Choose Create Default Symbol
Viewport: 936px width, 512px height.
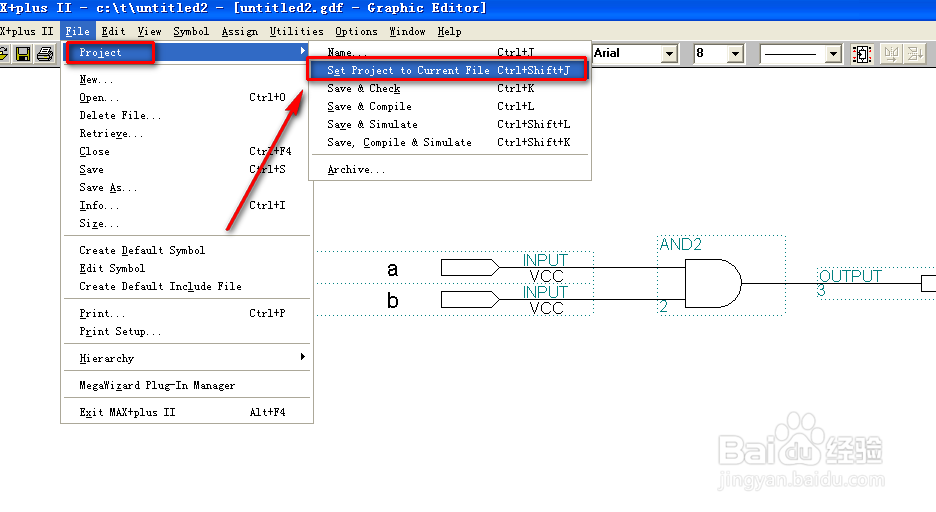(x=187, y=250)
